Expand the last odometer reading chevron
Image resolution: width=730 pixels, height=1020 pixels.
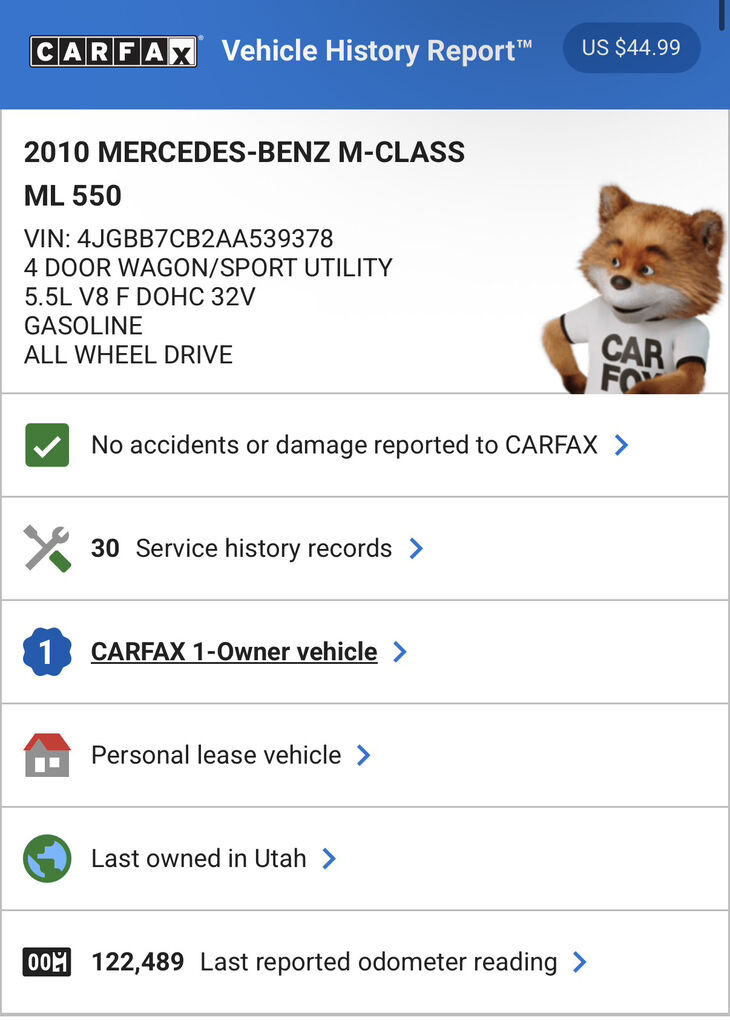pyautogui.click(x=579, y=962)
